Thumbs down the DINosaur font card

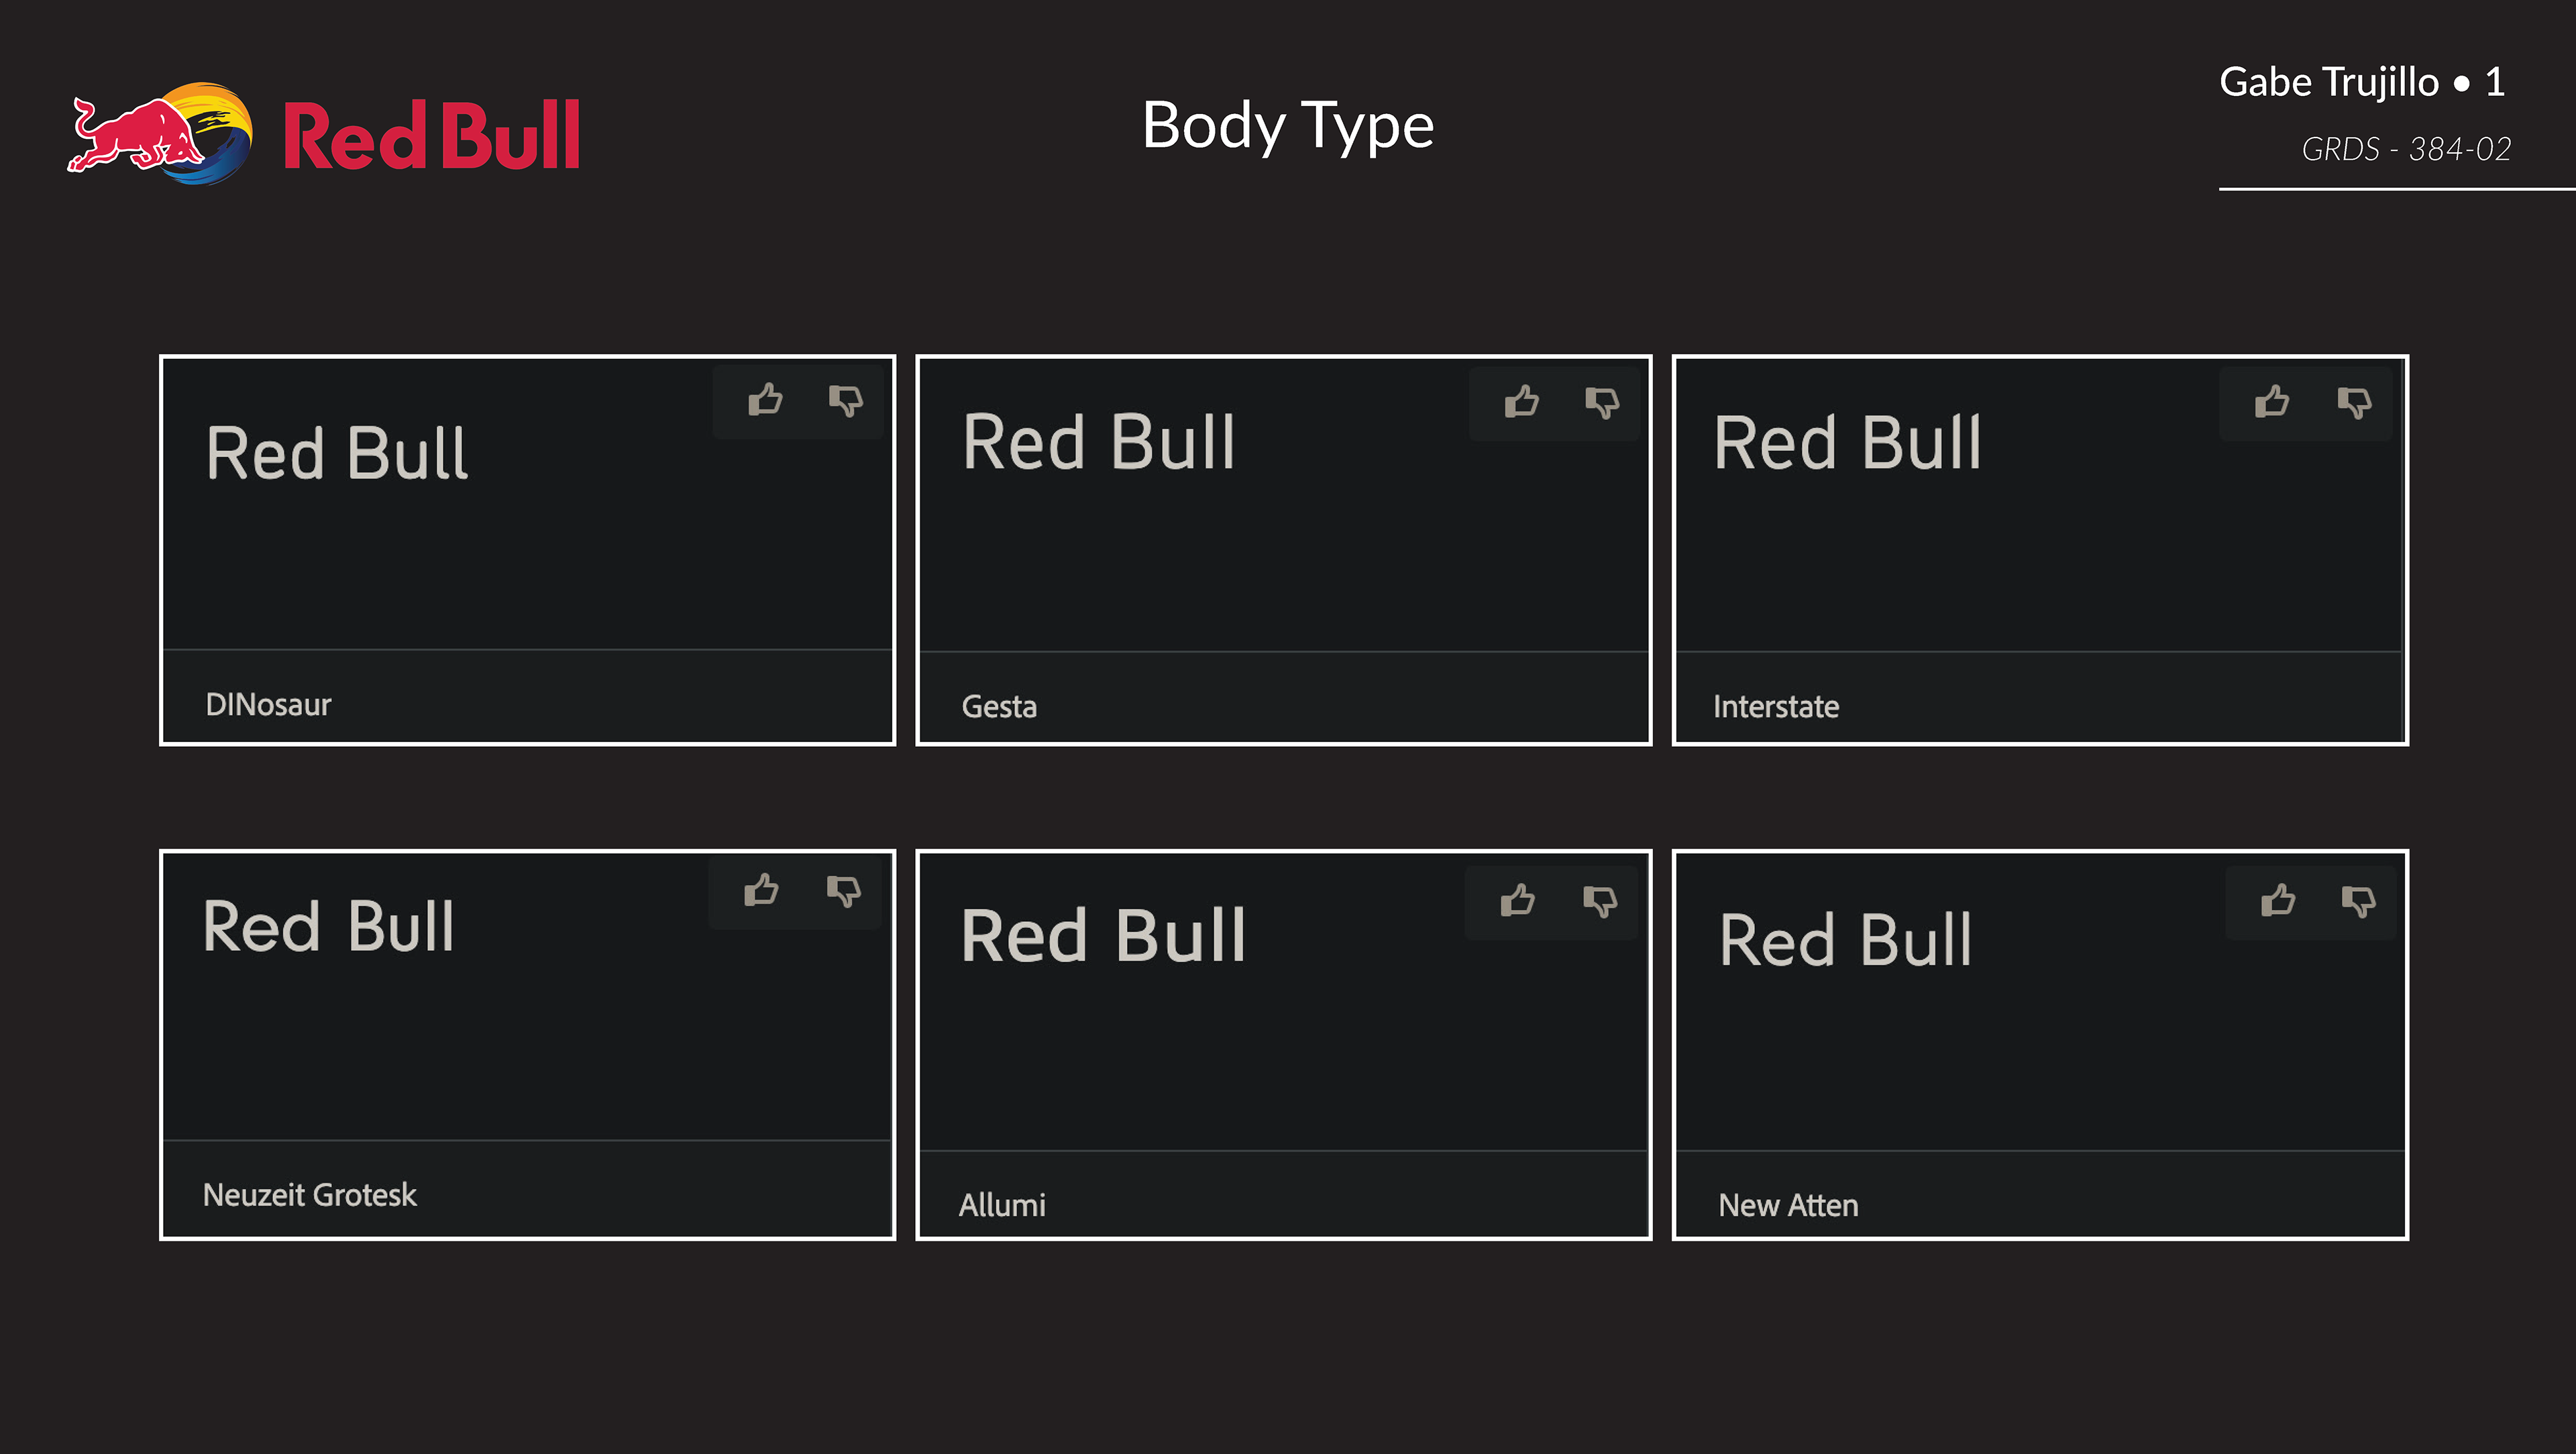tap(846, 401)
